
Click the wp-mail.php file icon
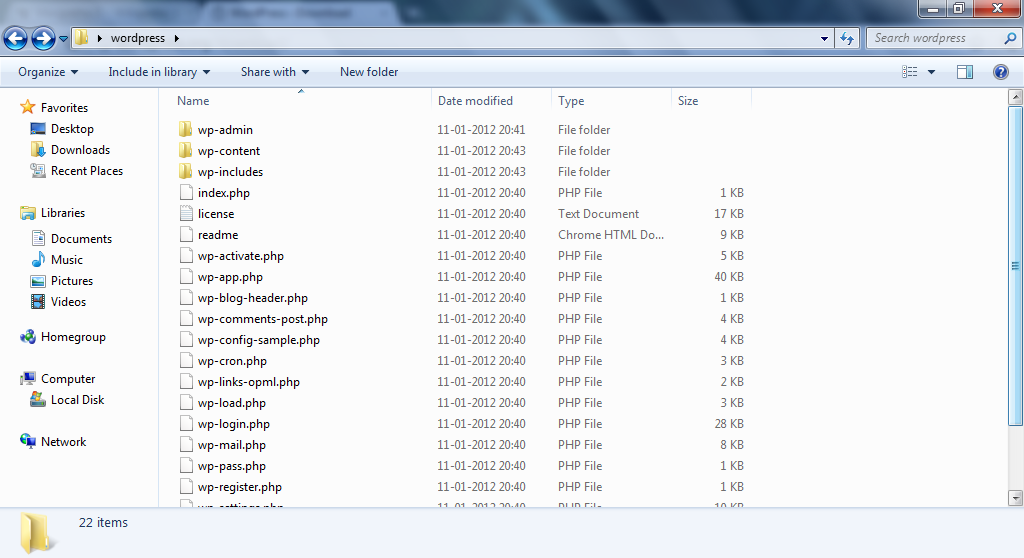pos(186,444)
